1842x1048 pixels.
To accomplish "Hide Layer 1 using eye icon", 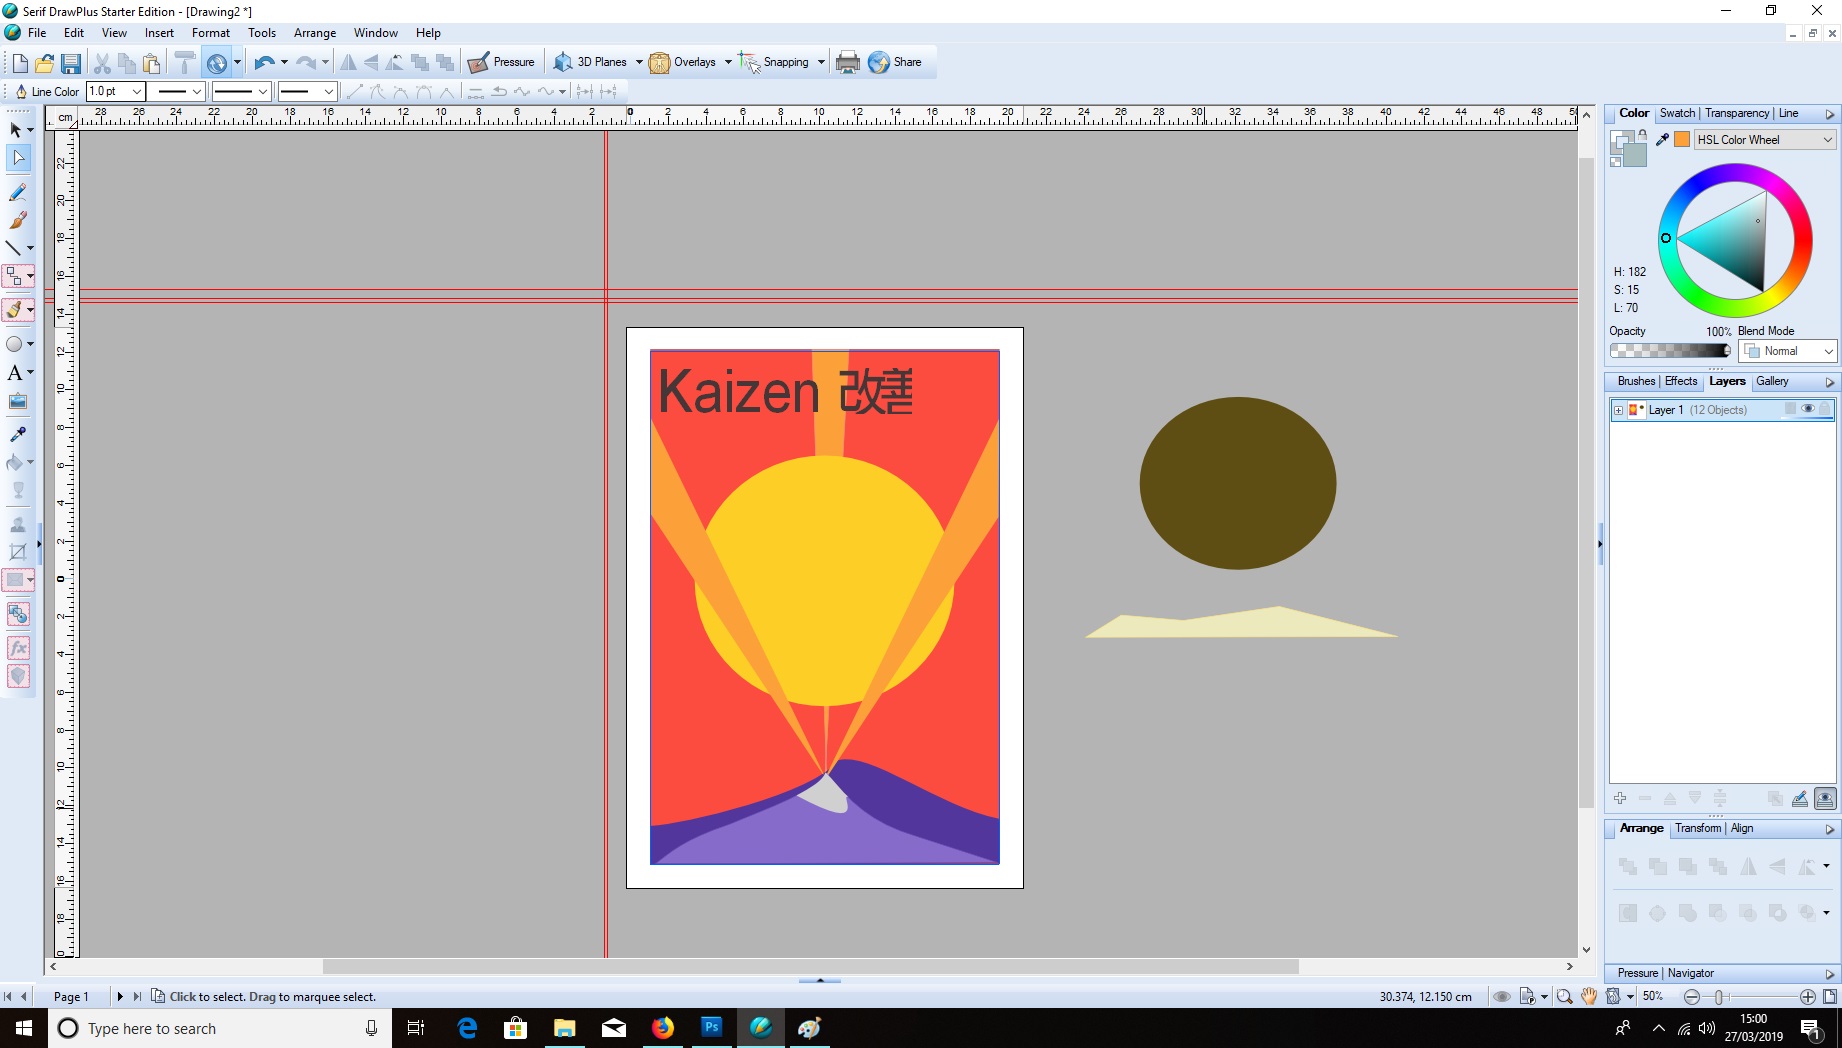I will [x=1807, y=409].
